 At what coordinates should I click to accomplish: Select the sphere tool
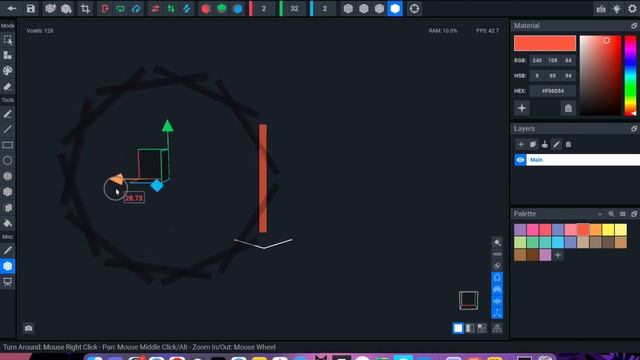[7, 176]
